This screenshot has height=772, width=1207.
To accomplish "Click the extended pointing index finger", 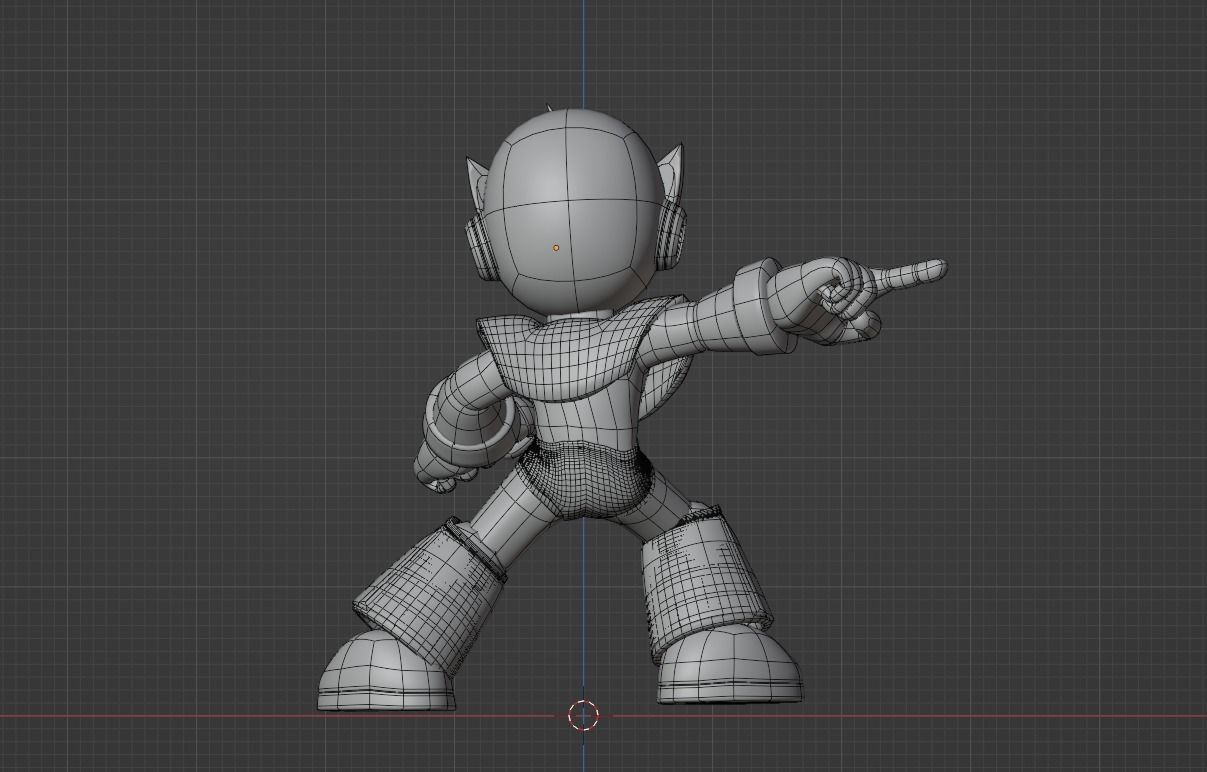I will [909, 271].
